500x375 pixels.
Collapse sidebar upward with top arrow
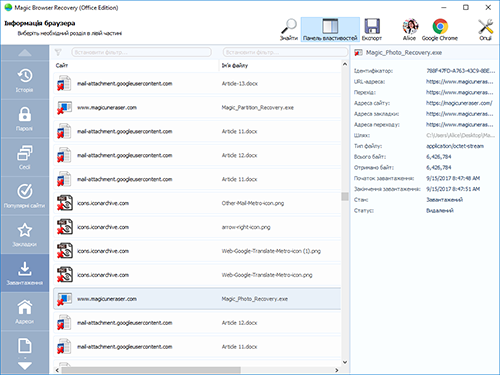pos(25,53)
